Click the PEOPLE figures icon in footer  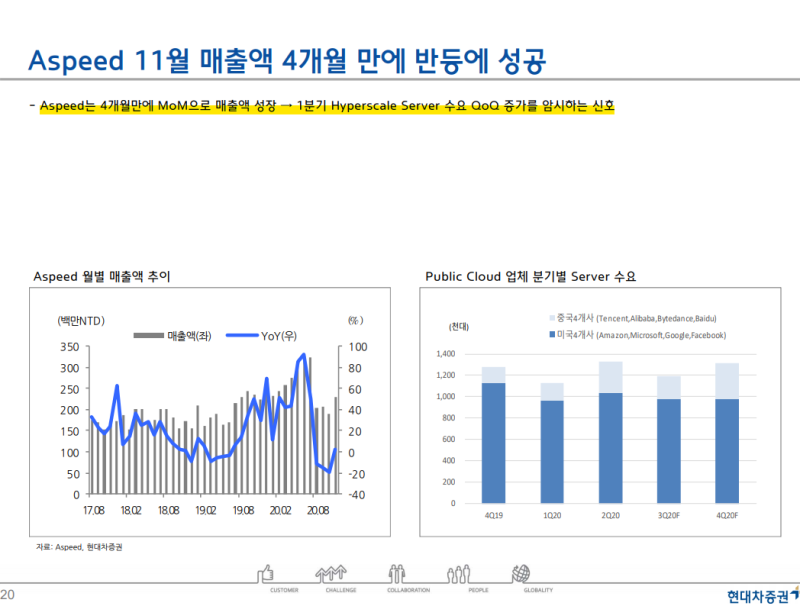457,572
